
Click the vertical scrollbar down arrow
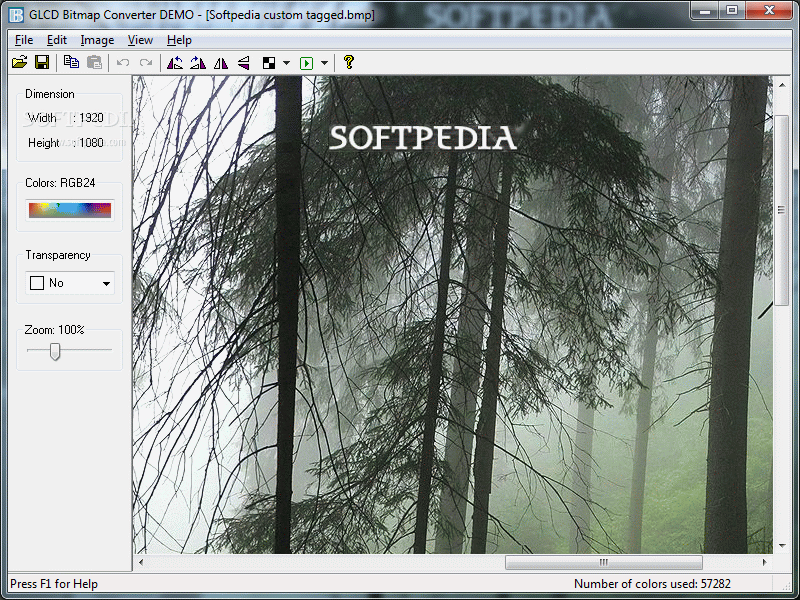tap(782, 545)
